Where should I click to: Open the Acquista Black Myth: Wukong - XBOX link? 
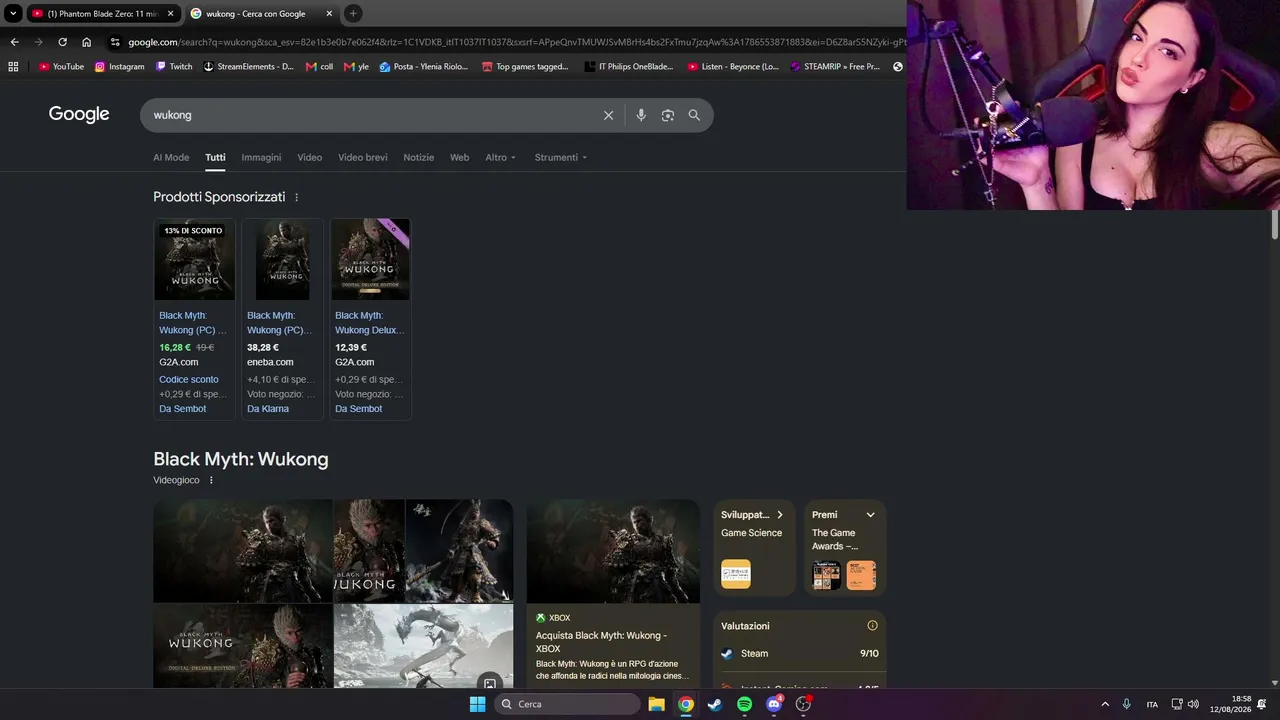click(601, 642)
